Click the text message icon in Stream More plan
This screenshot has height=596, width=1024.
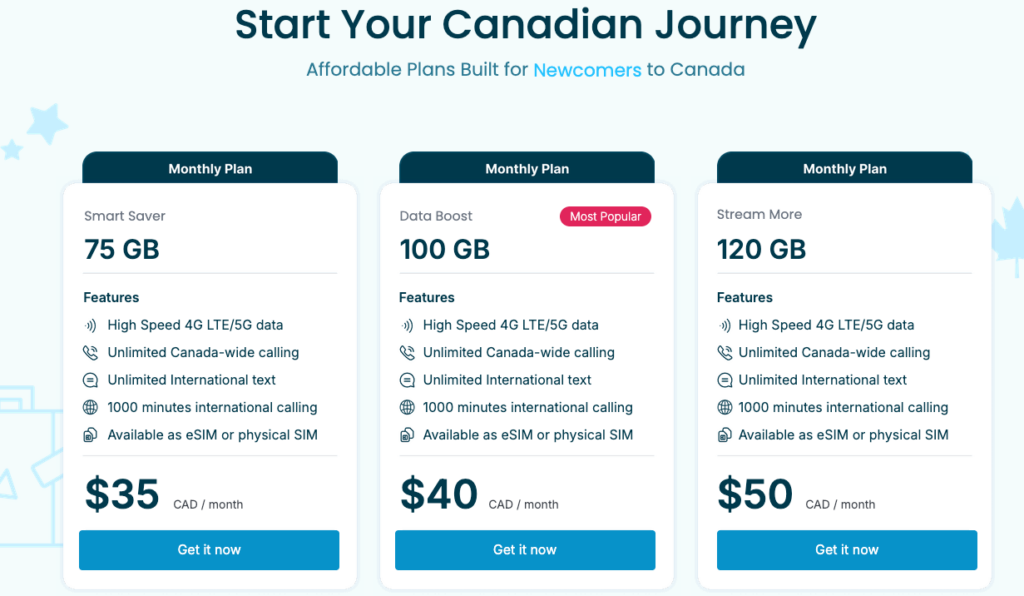pos(725,380)
